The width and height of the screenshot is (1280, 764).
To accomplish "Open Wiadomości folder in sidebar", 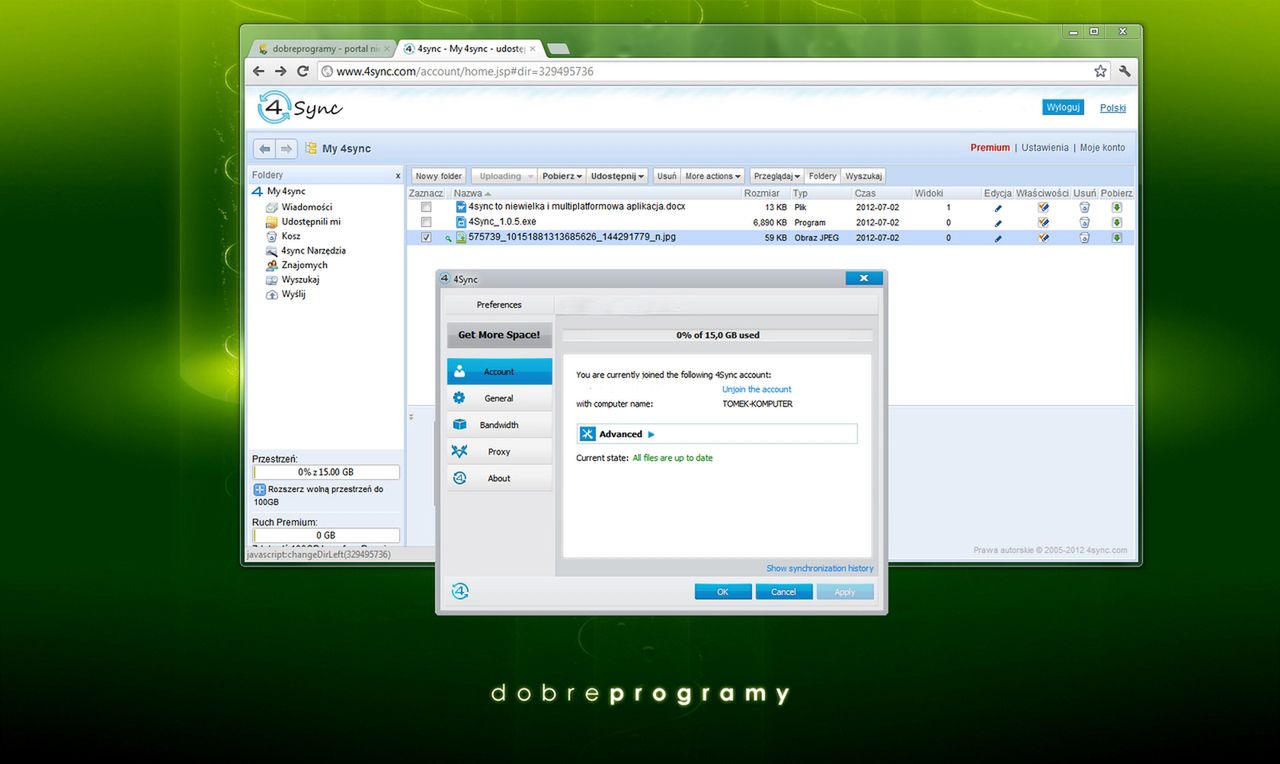I will coord(307,207).
